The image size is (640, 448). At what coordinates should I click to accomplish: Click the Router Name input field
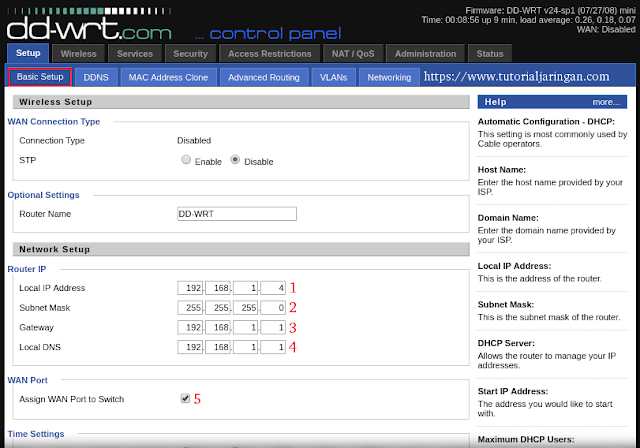(237, 214)
